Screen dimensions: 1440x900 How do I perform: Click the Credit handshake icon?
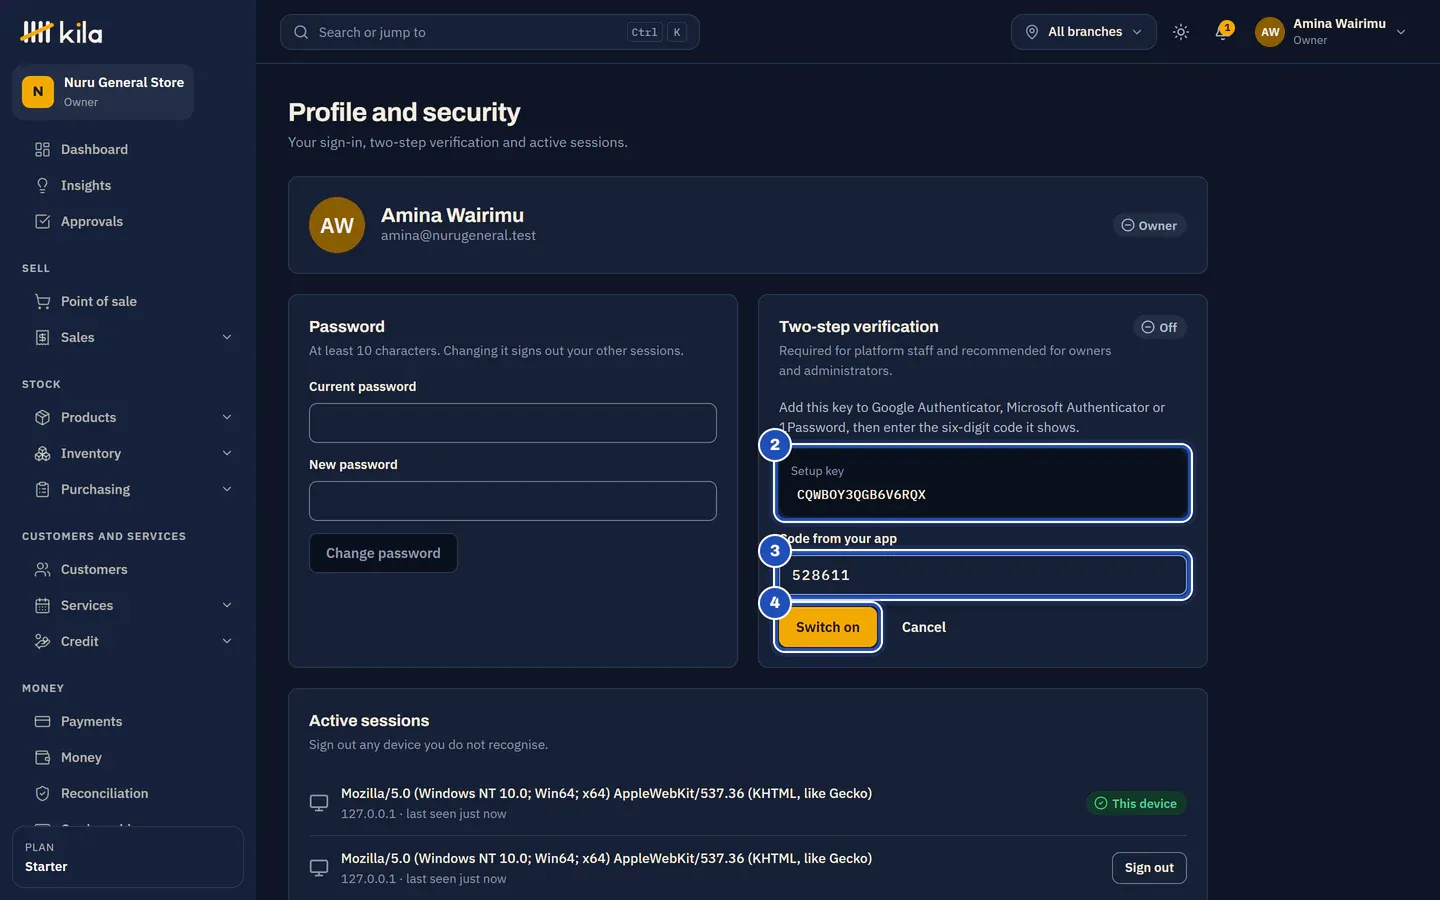pos(42,642)
